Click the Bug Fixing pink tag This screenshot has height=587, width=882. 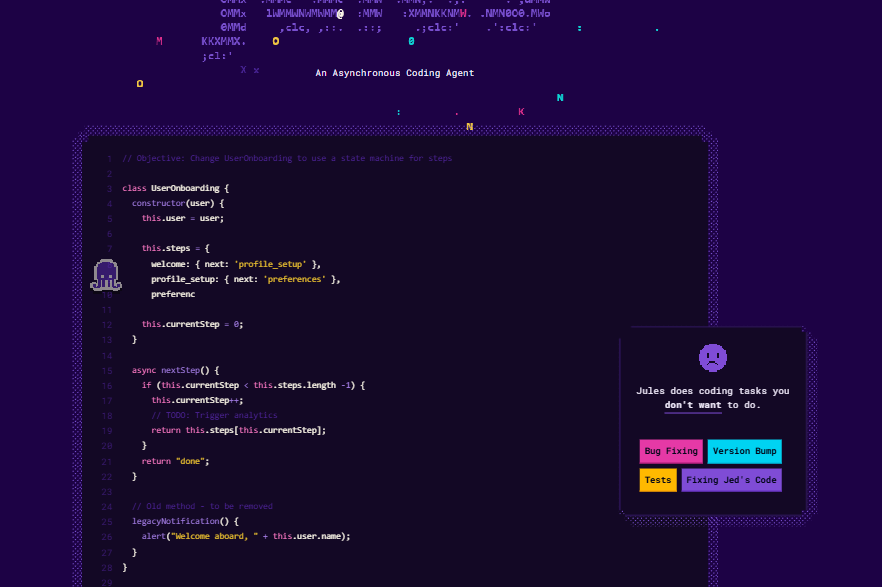[x=671, y=451]
